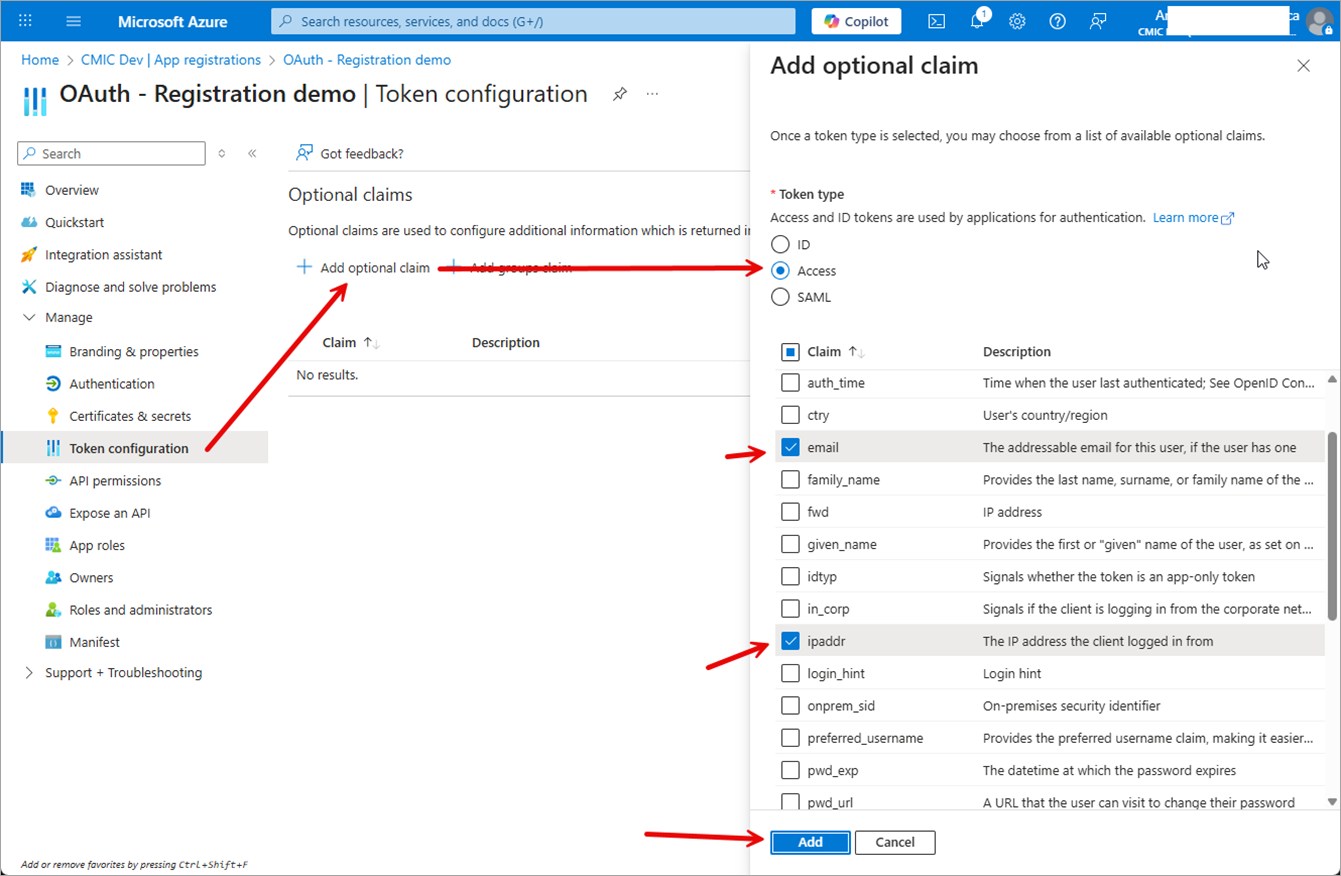The width and height of the screenshot is (1341, 876).
Task: Open the feedback smiley icon
Action: coord(1097,21)
